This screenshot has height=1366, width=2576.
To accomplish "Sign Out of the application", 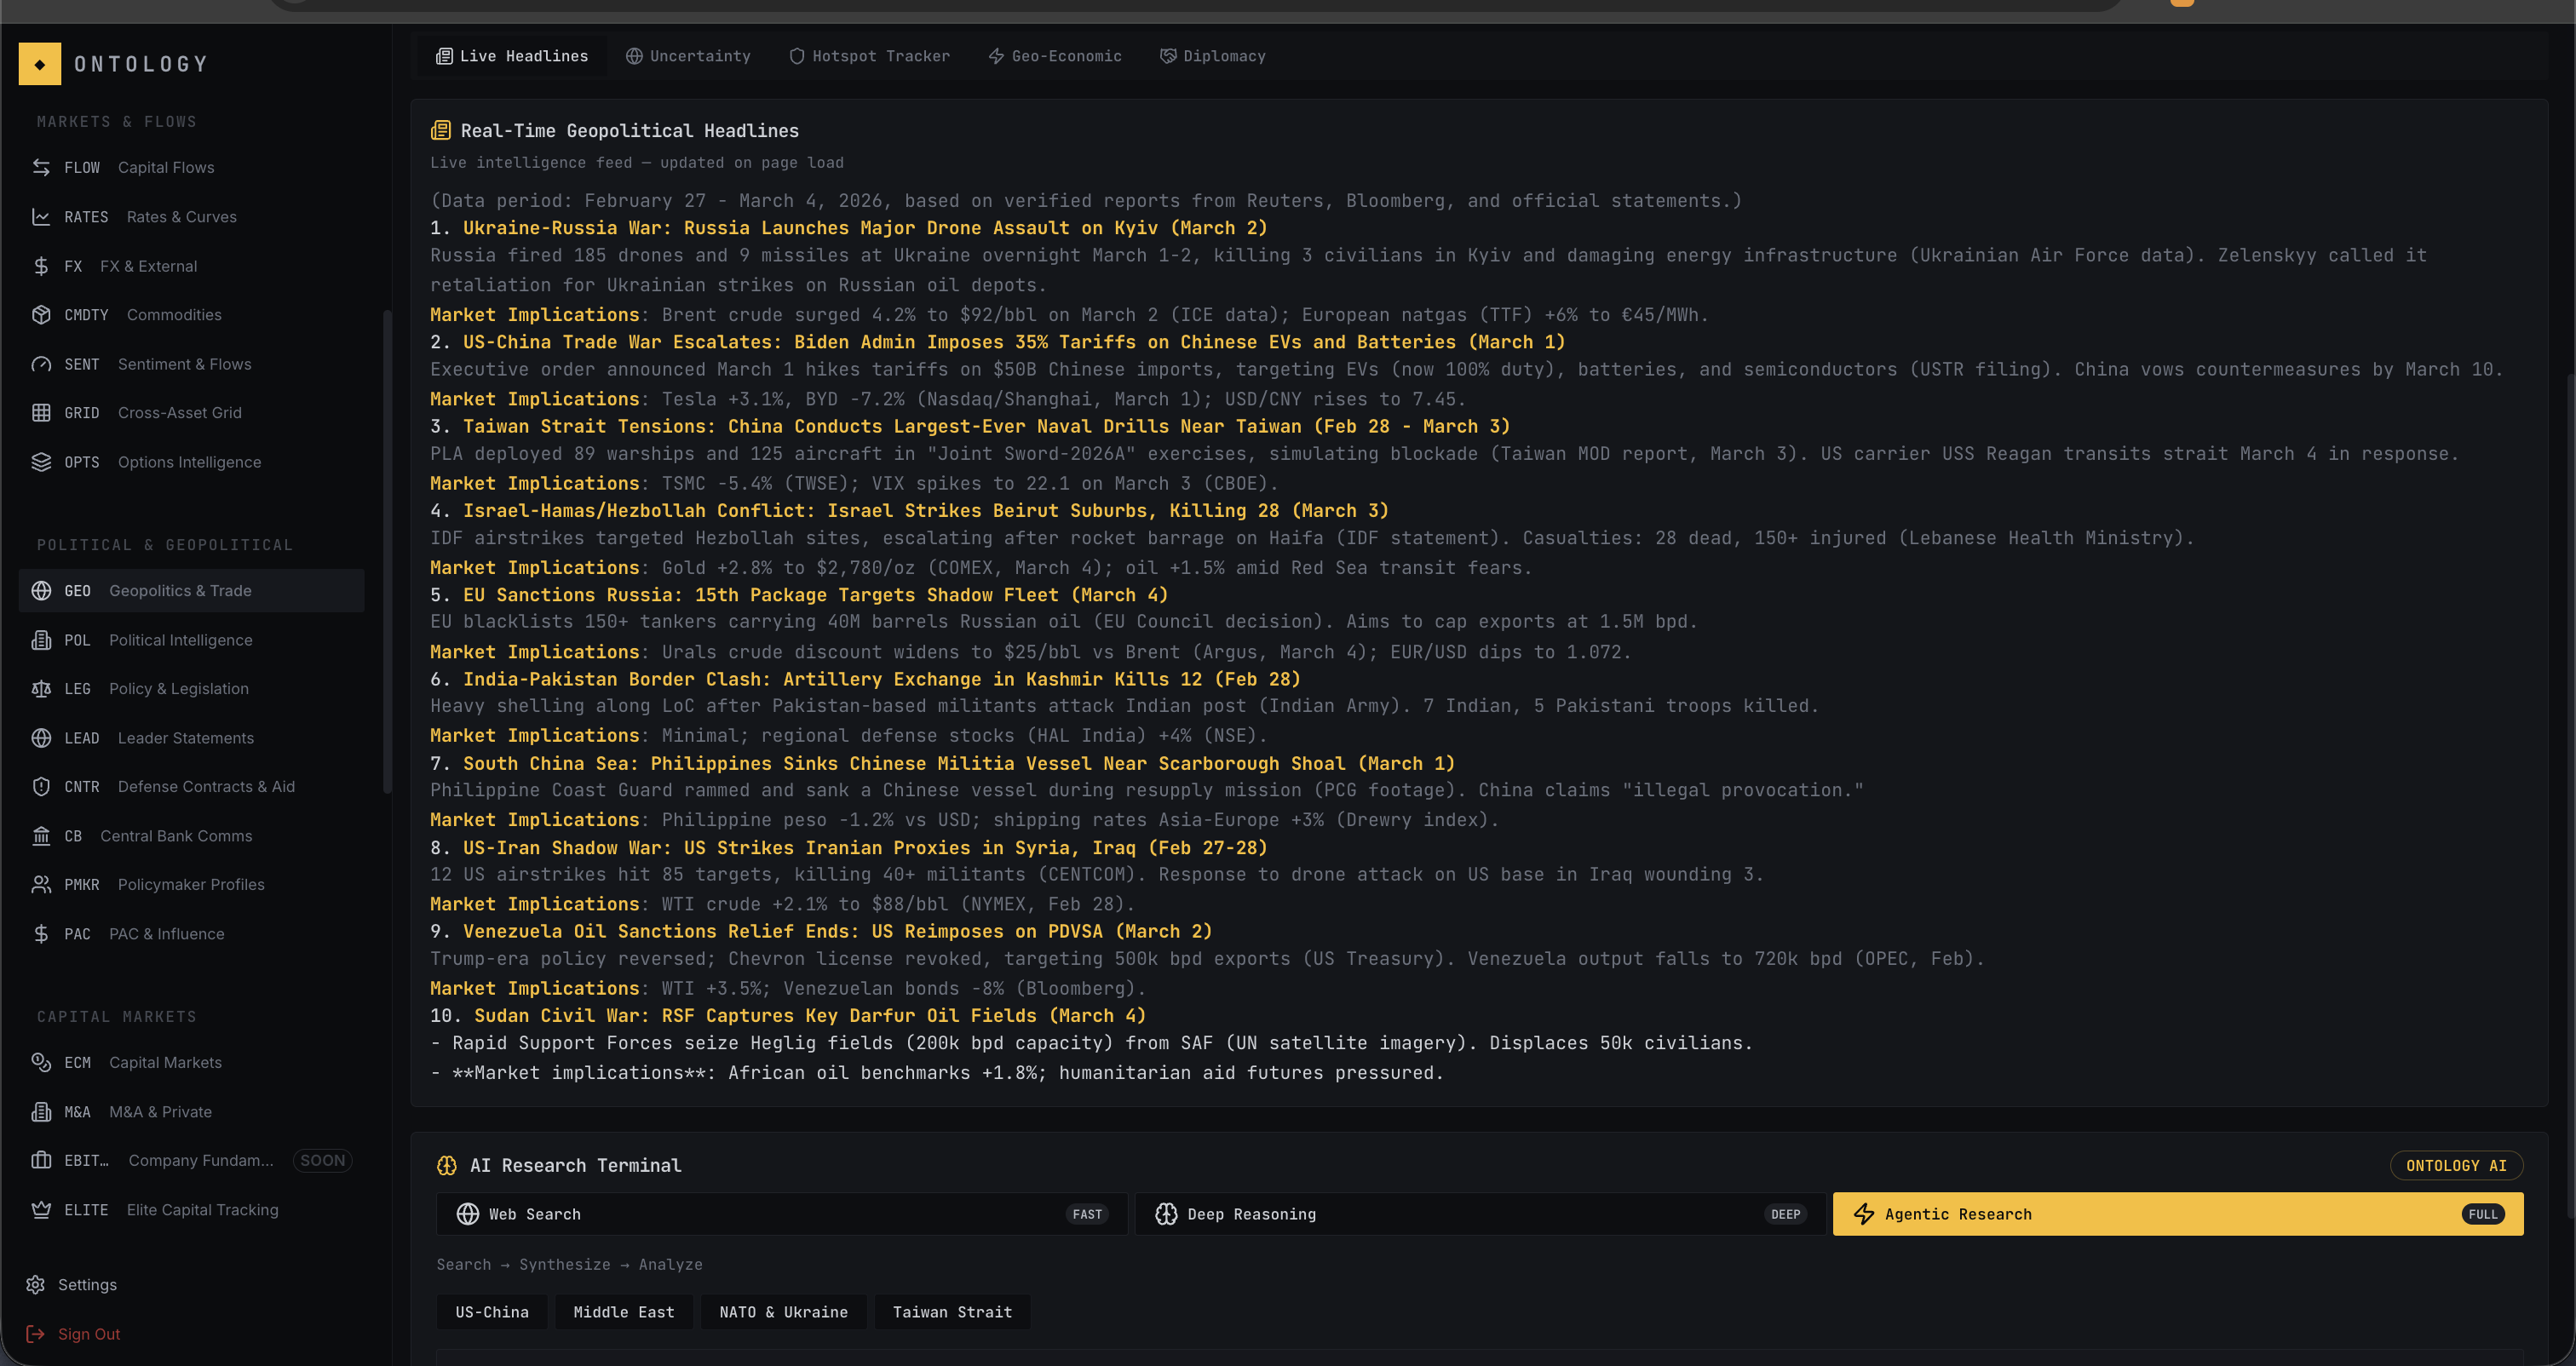I will pos(88,1333).
